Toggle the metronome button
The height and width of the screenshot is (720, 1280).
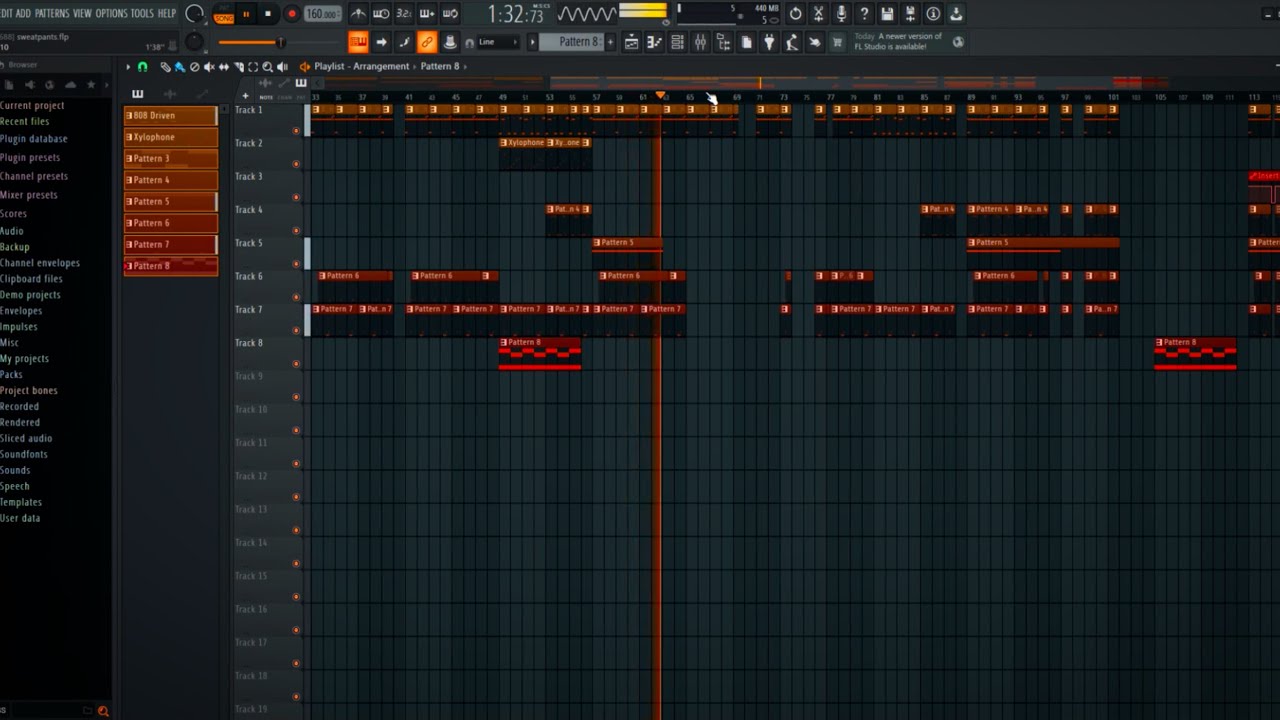tap(358, 14)
